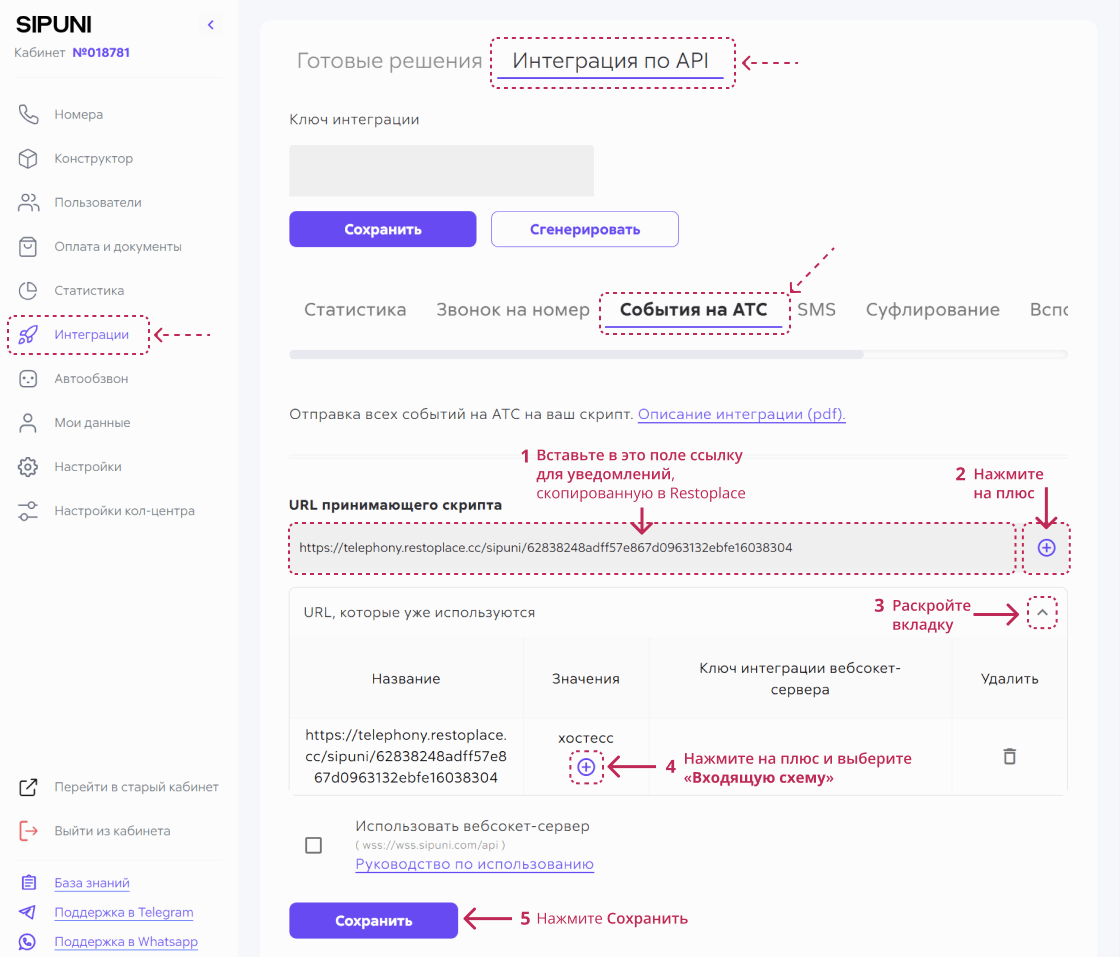Viewport: 1120px width, 957px height.
Task: Open the Пользователи section icon
Action: 28,202
